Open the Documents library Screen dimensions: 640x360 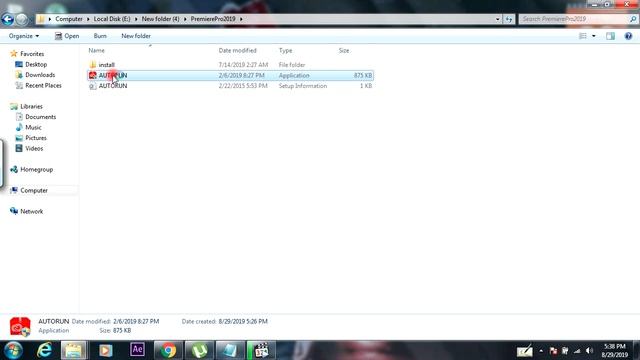(x=40, y=117)
